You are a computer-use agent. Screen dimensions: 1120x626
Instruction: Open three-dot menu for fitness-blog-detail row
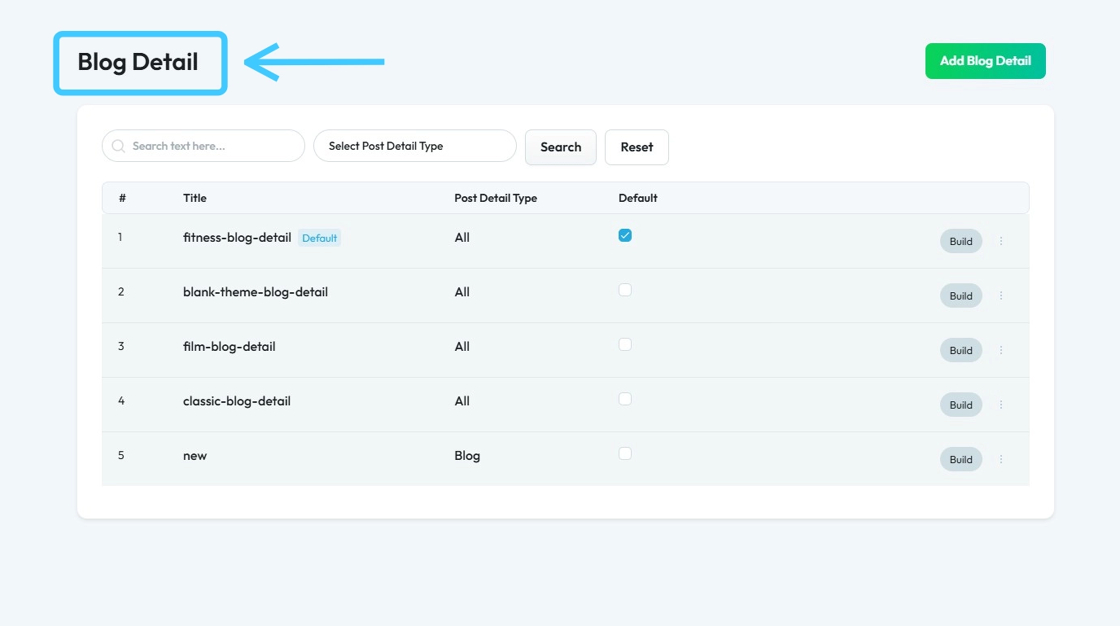coord(1001,241)
